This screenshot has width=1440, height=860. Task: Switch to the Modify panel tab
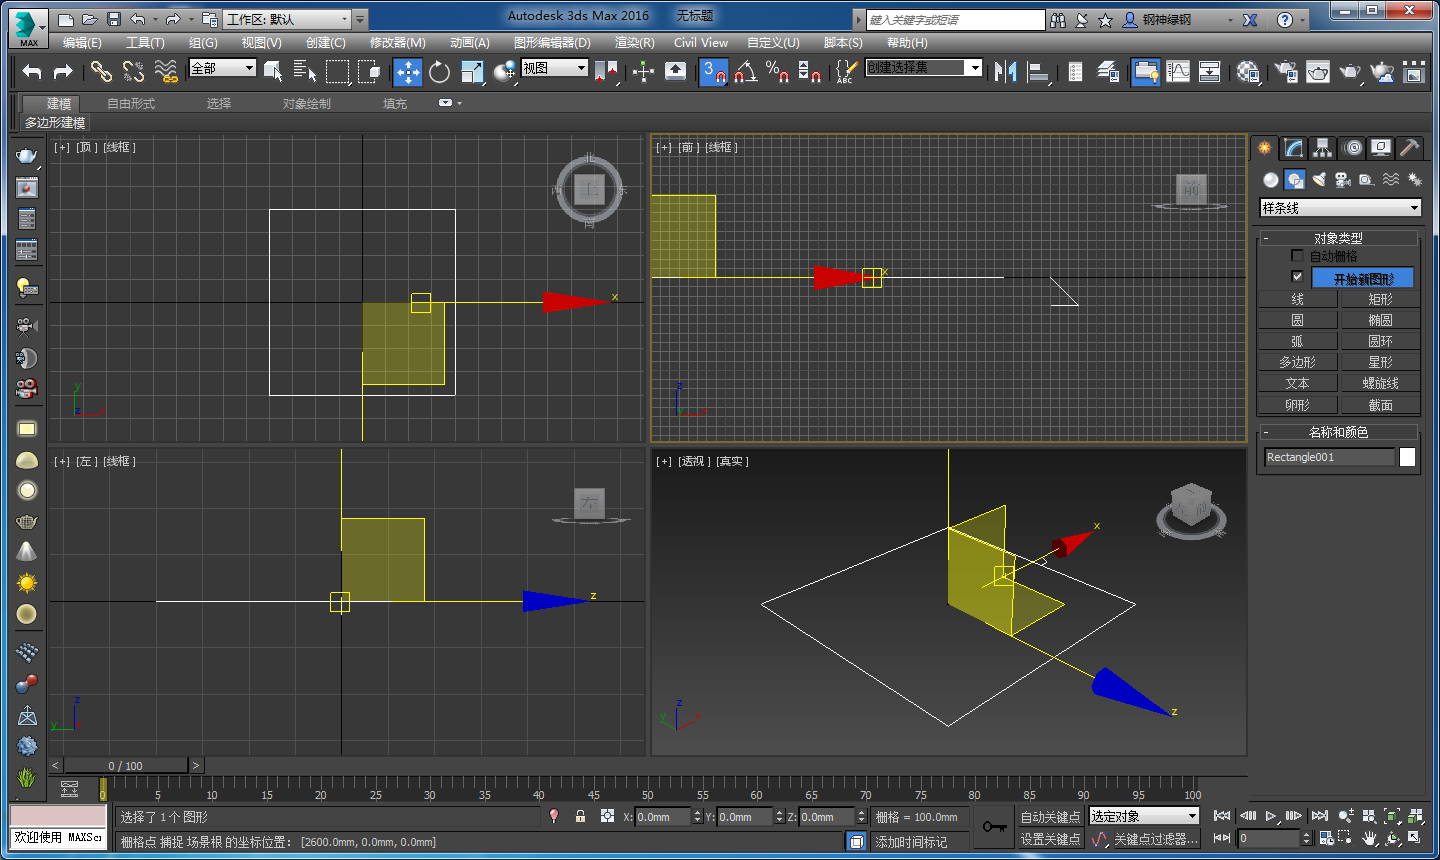pos(1294,148)
